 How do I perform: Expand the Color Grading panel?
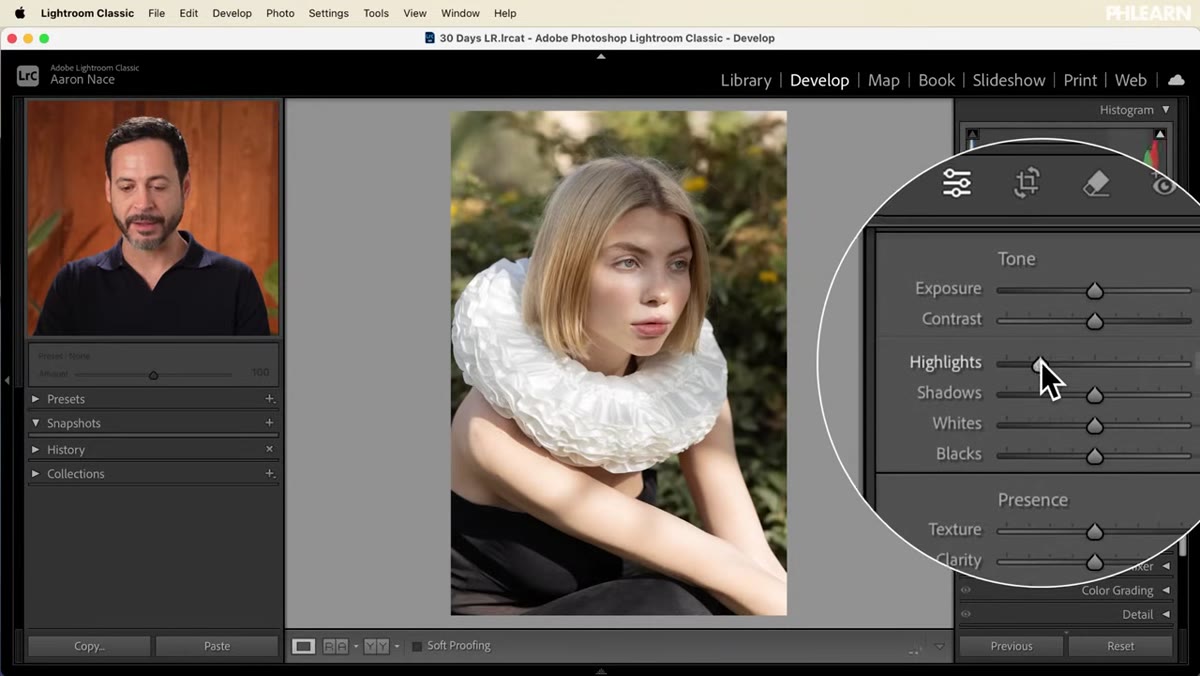point(1166,591)
